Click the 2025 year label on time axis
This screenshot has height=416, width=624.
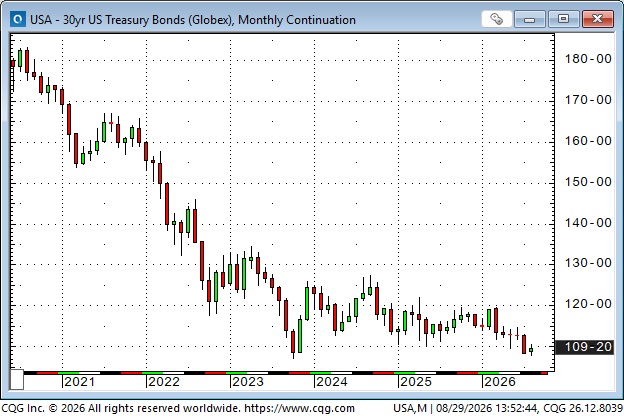point(415,382)
